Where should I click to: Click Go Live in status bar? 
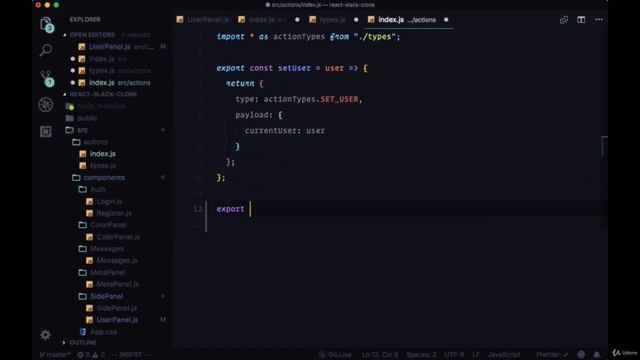click(x=335, y=355)
